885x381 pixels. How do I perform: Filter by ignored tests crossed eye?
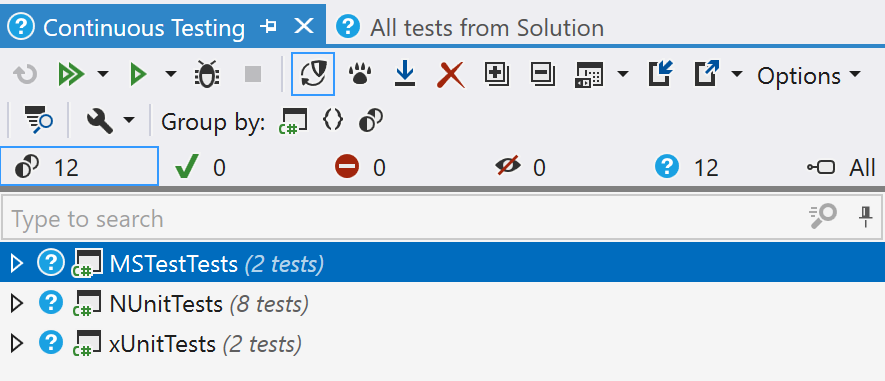pos(520,167)
